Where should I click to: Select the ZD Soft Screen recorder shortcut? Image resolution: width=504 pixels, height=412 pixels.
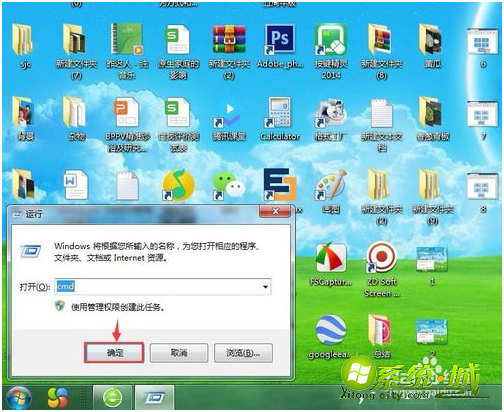(x=381, y=257)
